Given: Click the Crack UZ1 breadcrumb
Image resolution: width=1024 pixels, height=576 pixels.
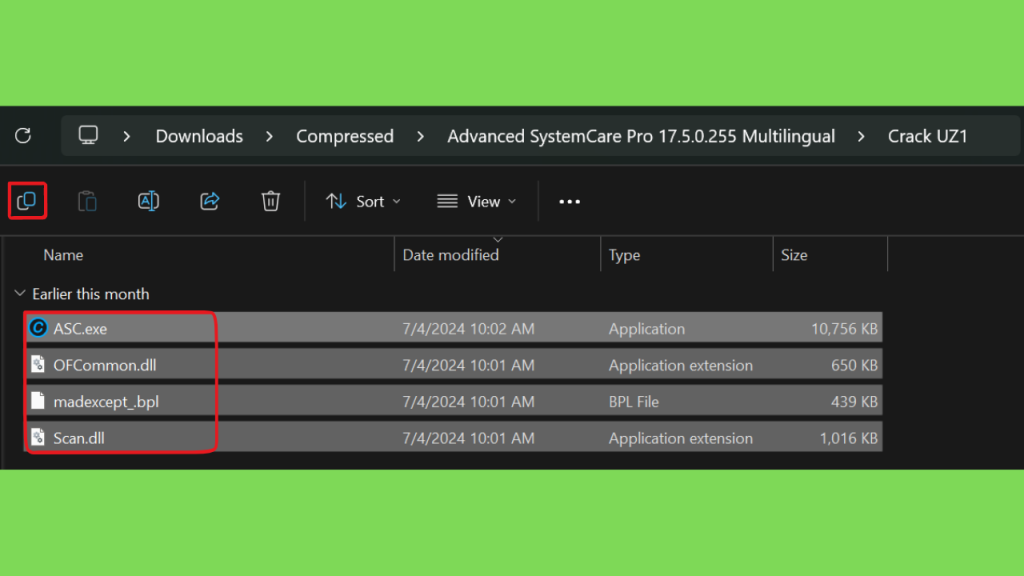Looking at the screenshot, I should click(927, 136).
